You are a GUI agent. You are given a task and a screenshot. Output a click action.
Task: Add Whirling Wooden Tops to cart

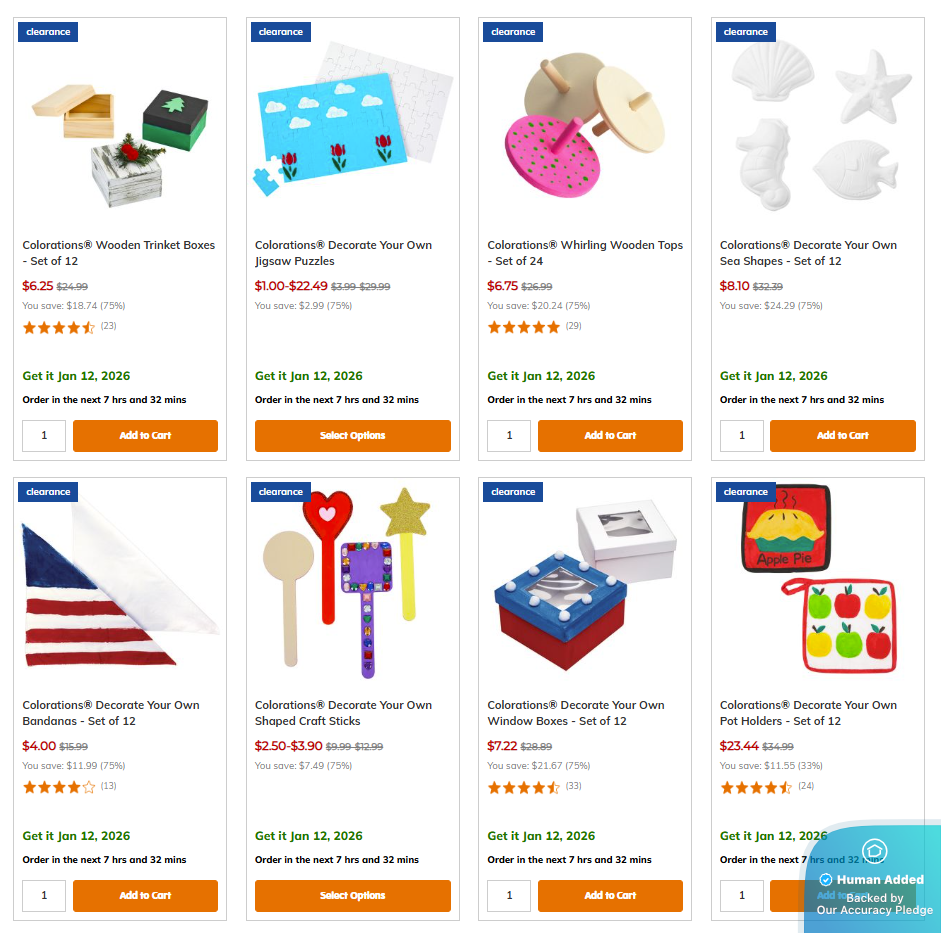pos(610,436)
